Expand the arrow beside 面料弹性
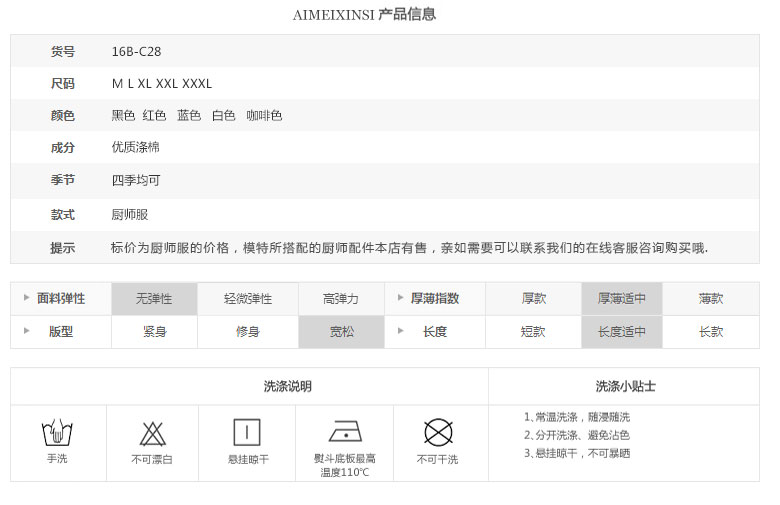 pyautogui.click(x=27, y=298)
